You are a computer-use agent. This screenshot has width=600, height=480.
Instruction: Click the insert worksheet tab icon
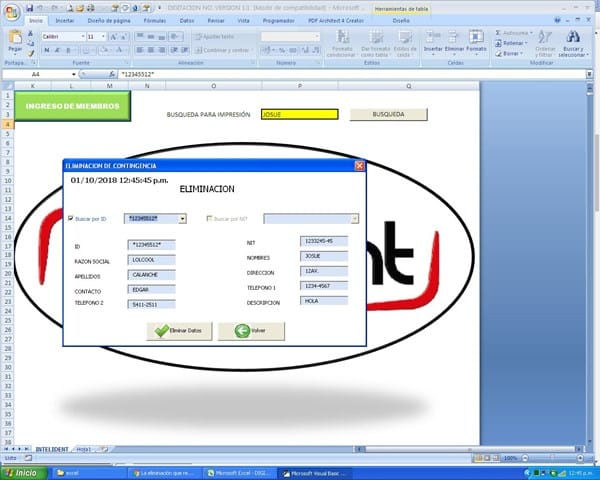point(104,449)
